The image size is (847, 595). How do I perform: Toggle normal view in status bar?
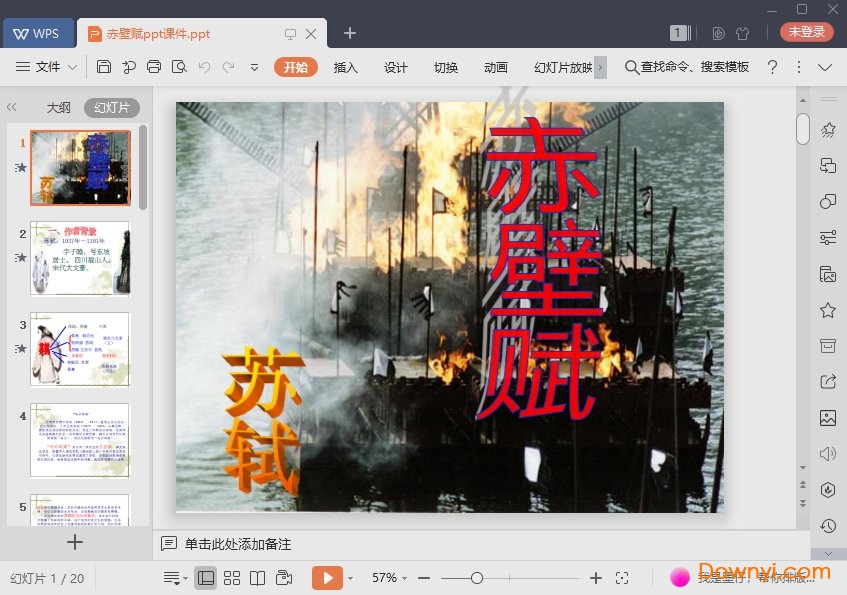204,578
